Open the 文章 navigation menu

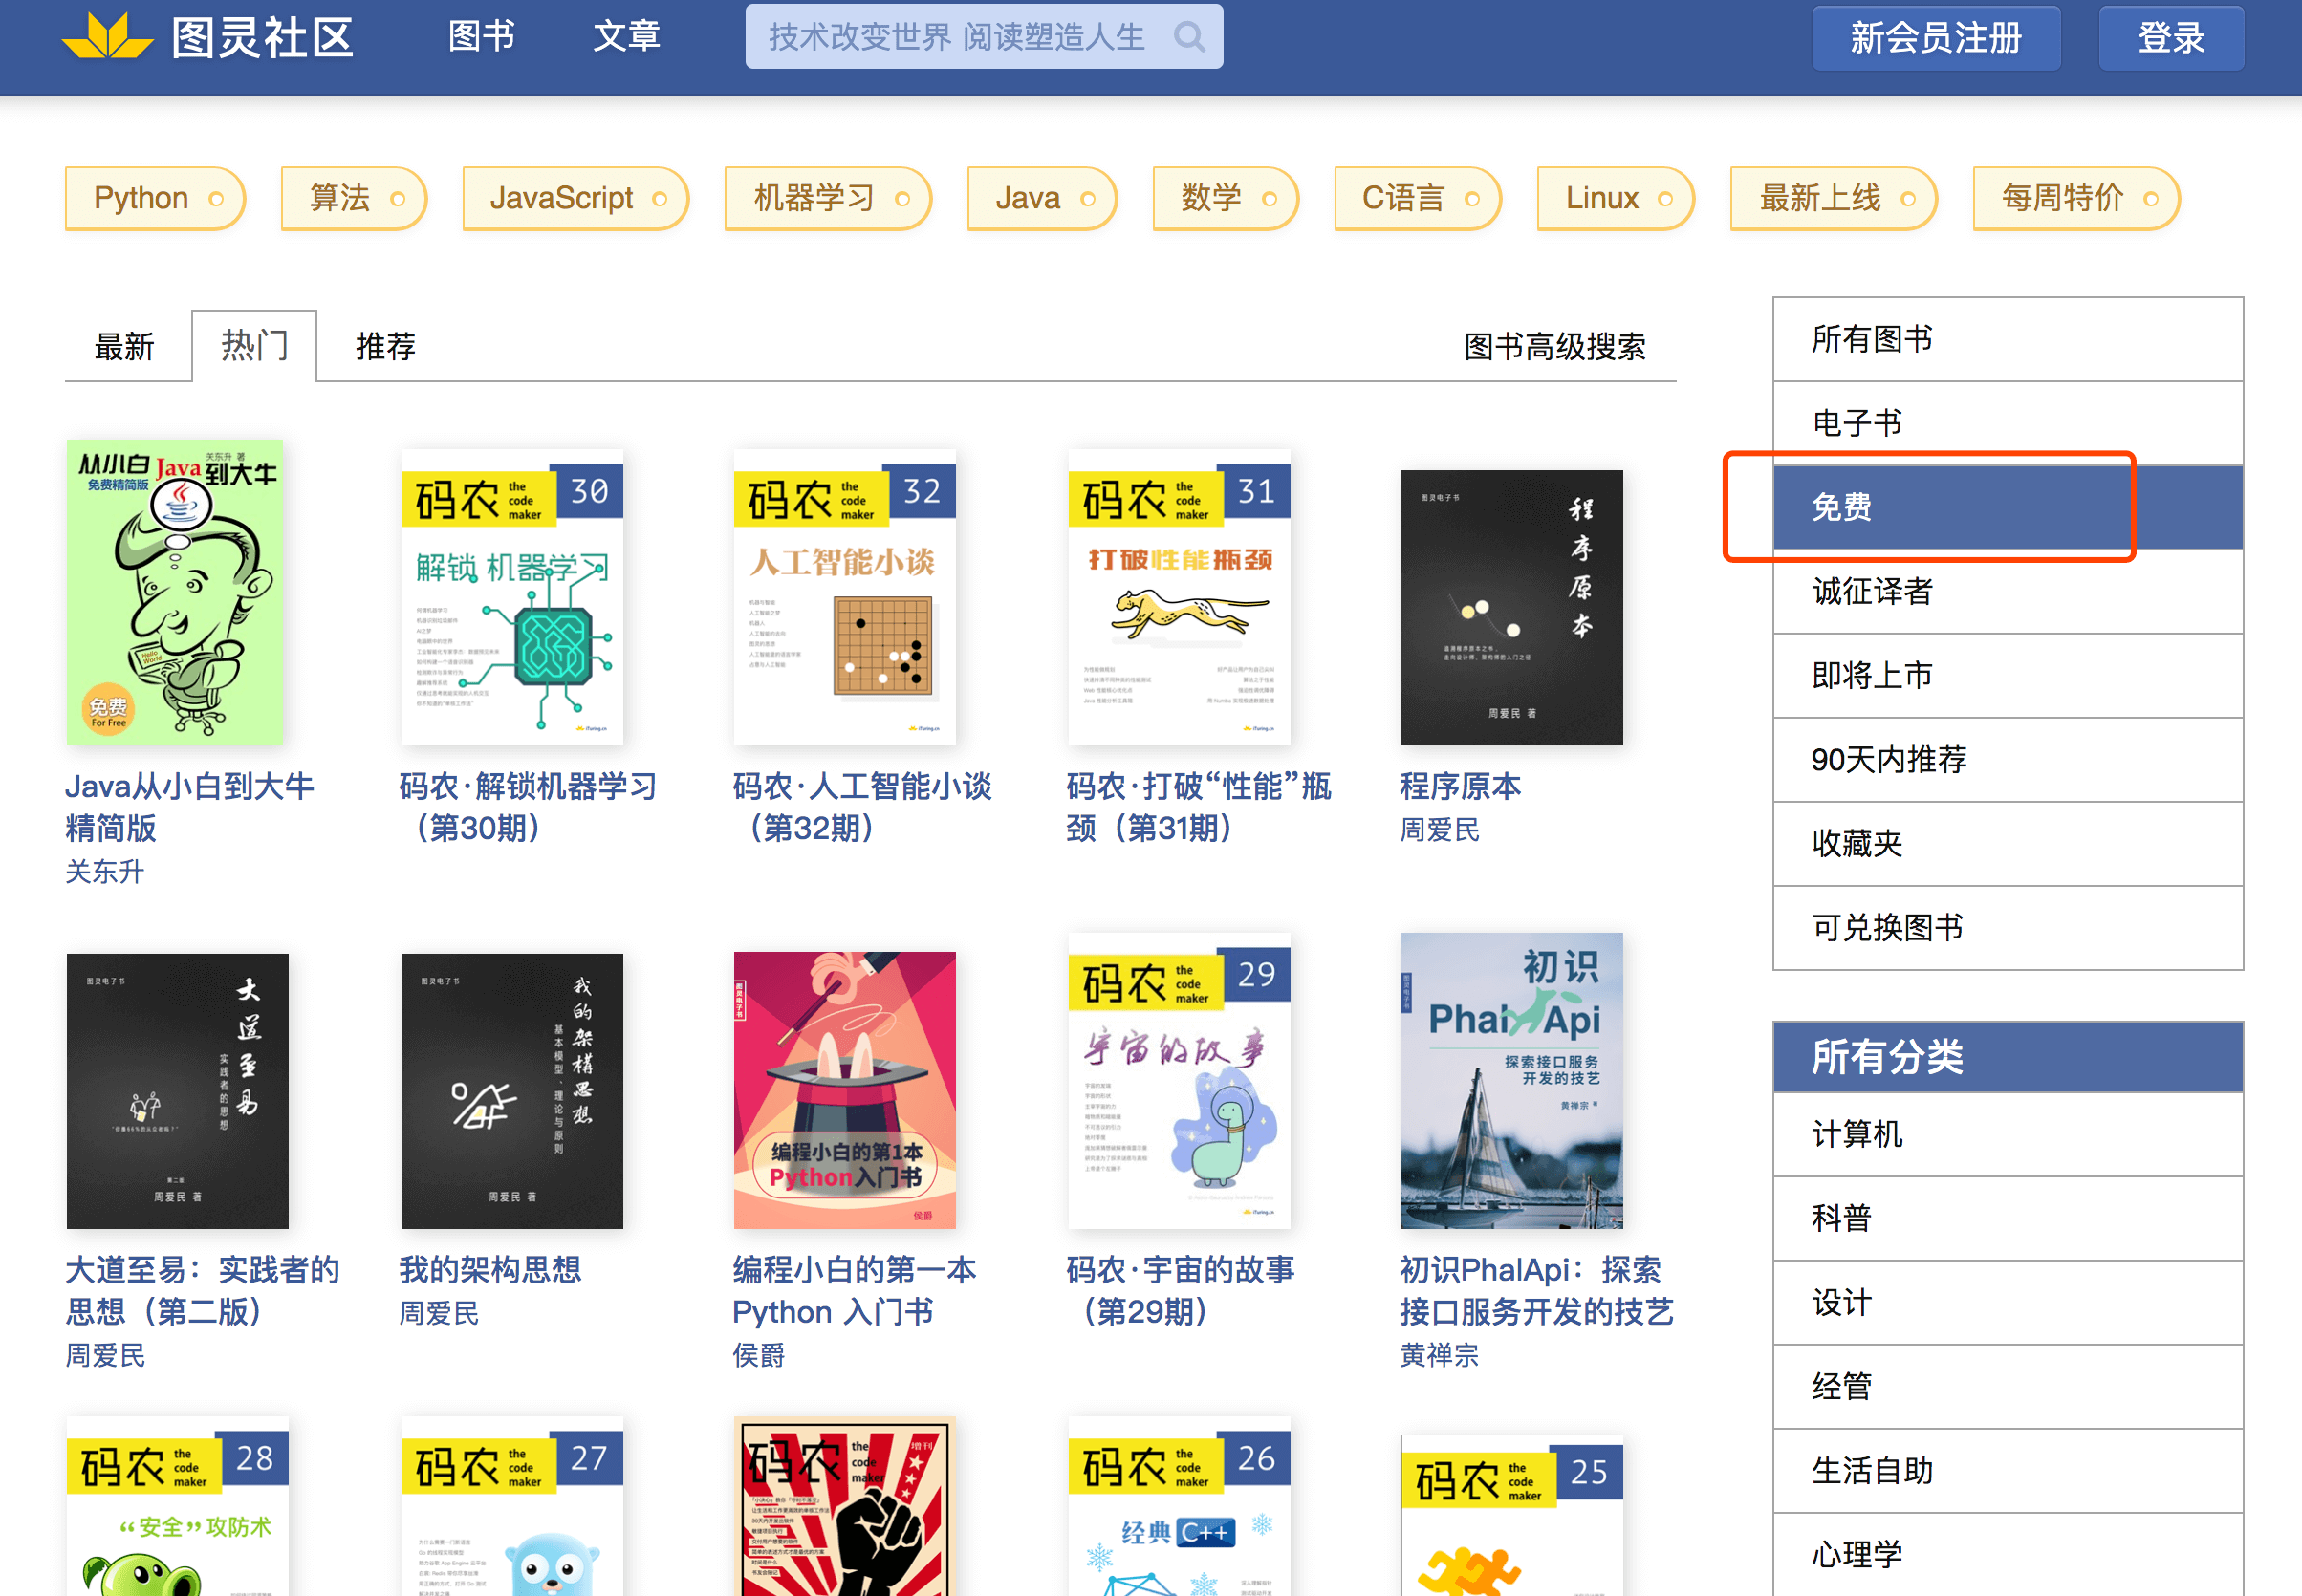tap(626, 37)
